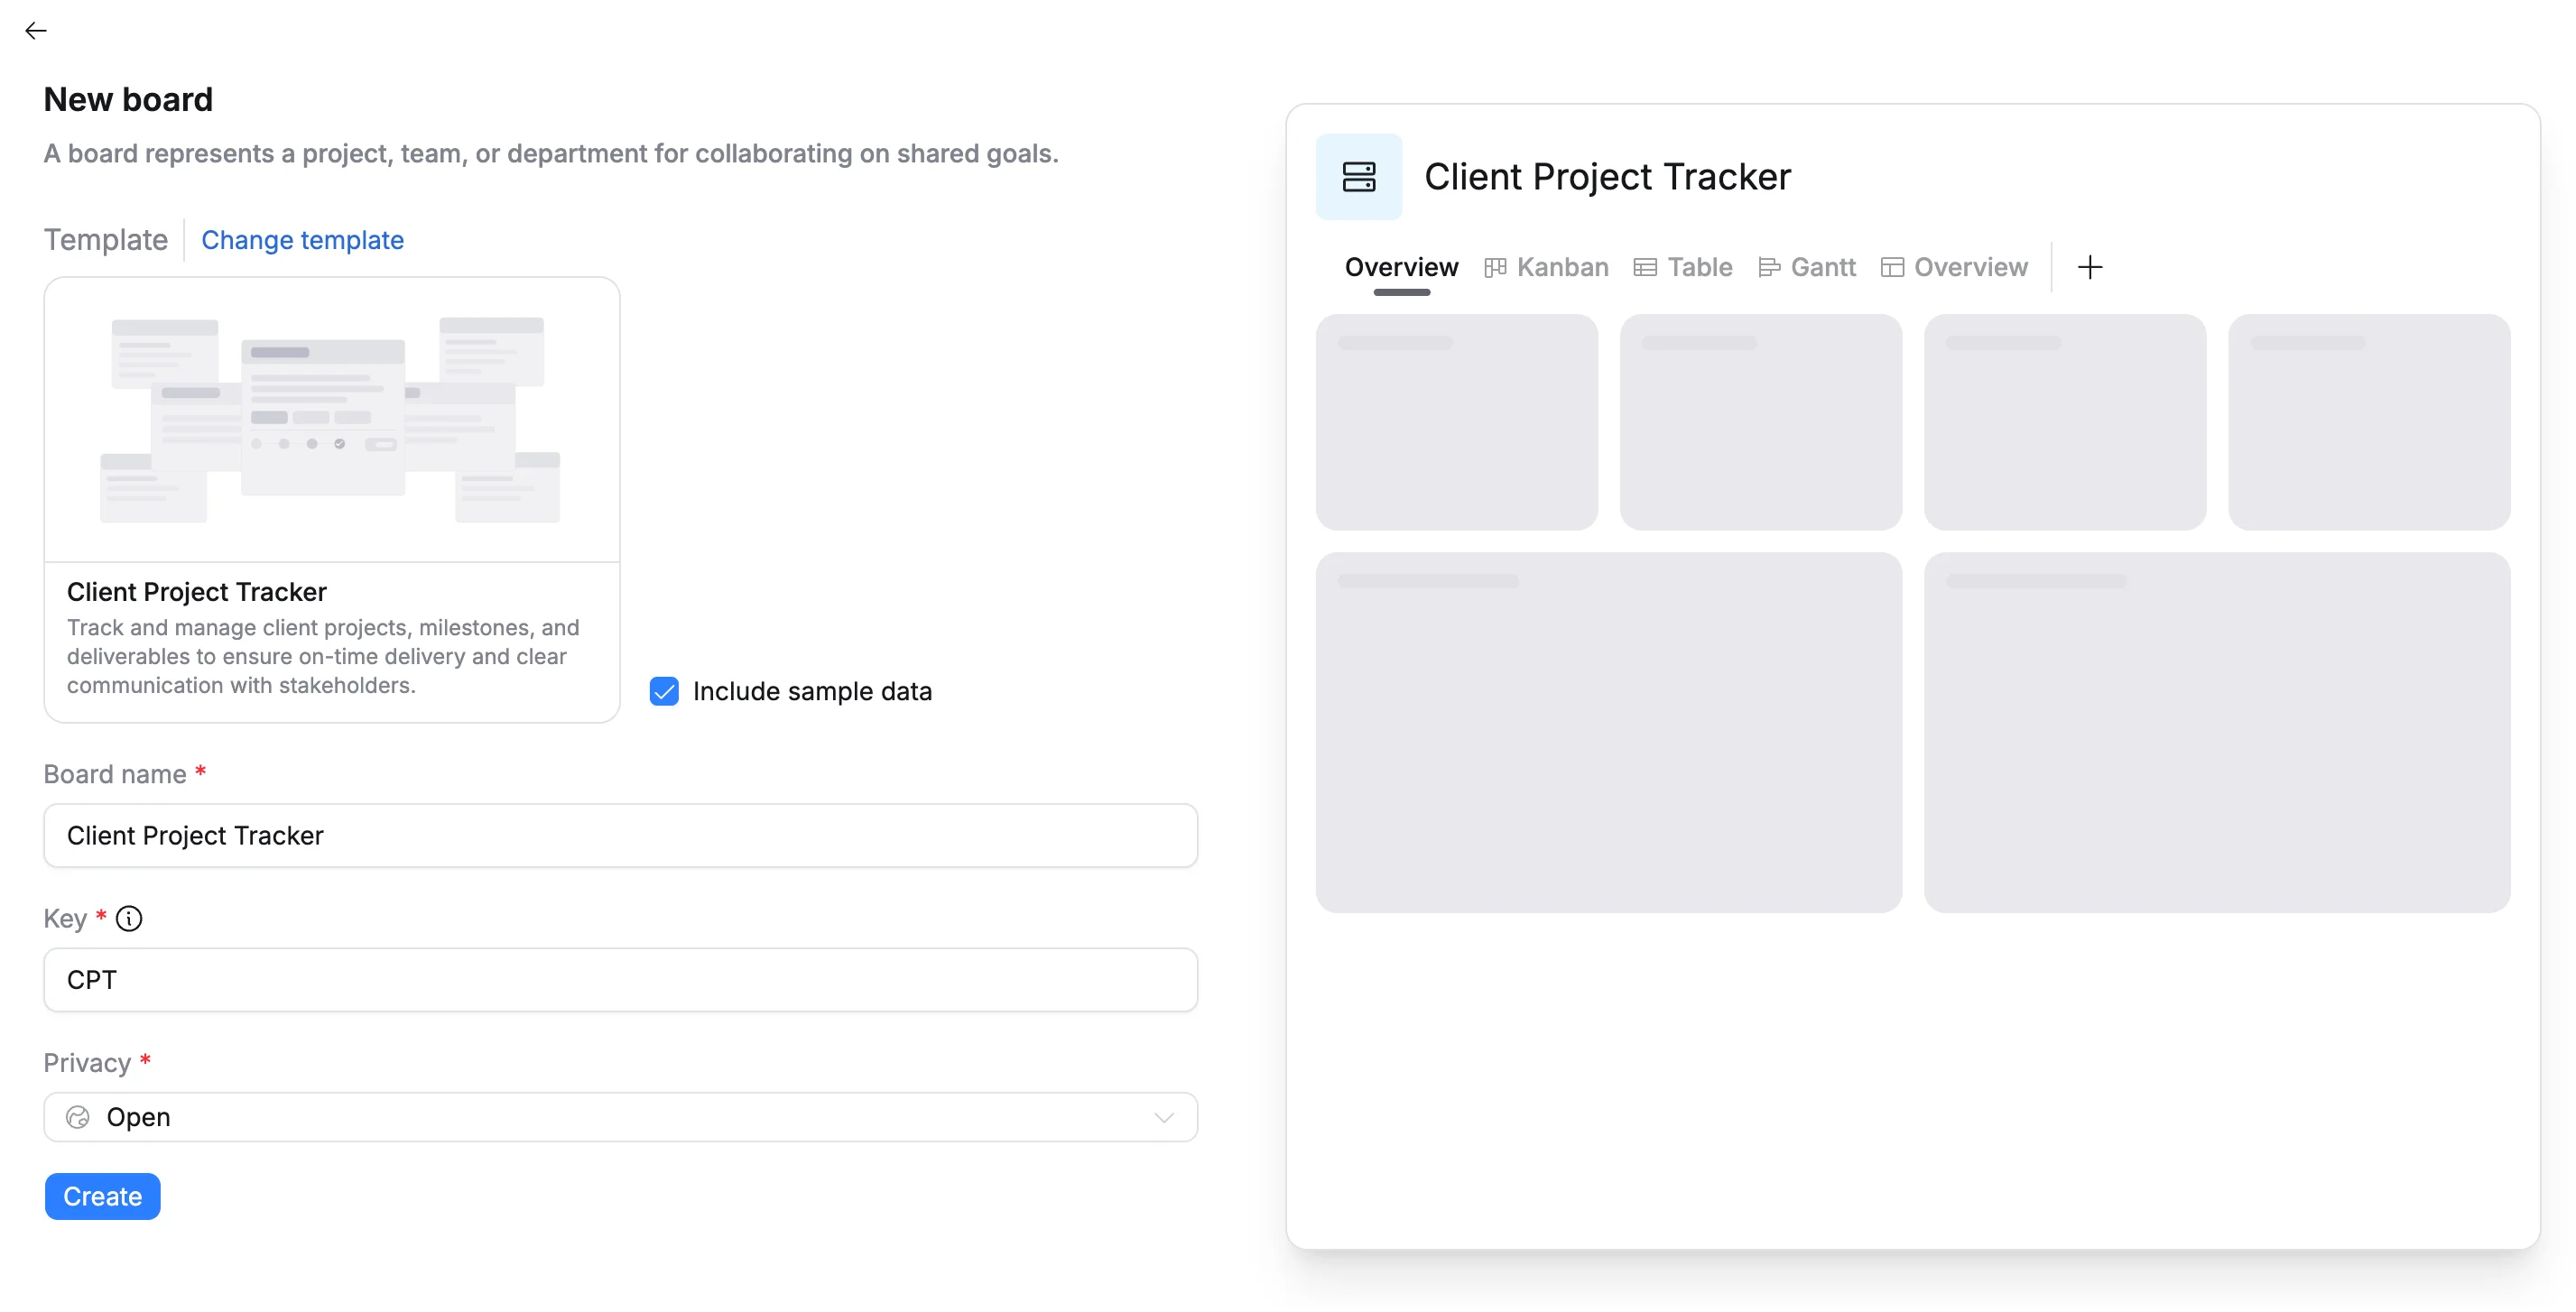Click the globe icon in Privacy field
Image resolution: width=2576 pixels, height=1312 pixels.
click(78, 1117)
